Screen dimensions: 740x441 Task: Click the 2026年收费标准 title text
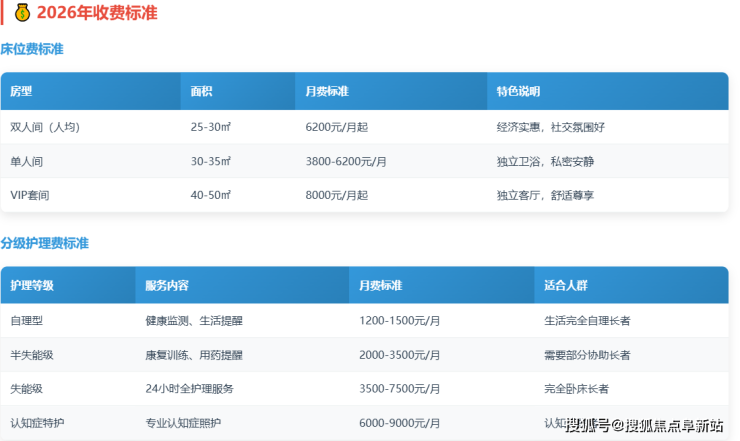coord(96,13)
